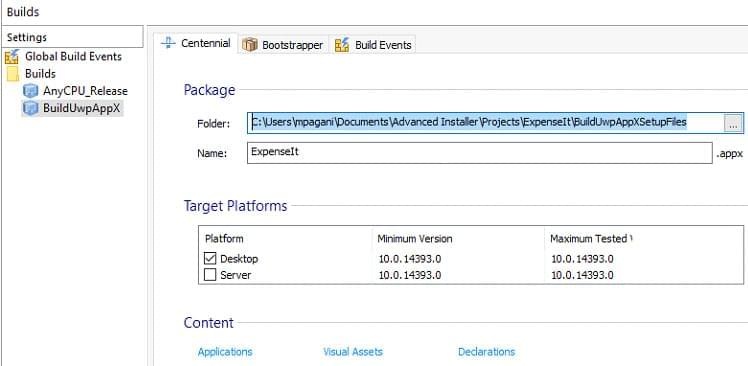Click the Bootstrapper package icon

tap(249, 45)
